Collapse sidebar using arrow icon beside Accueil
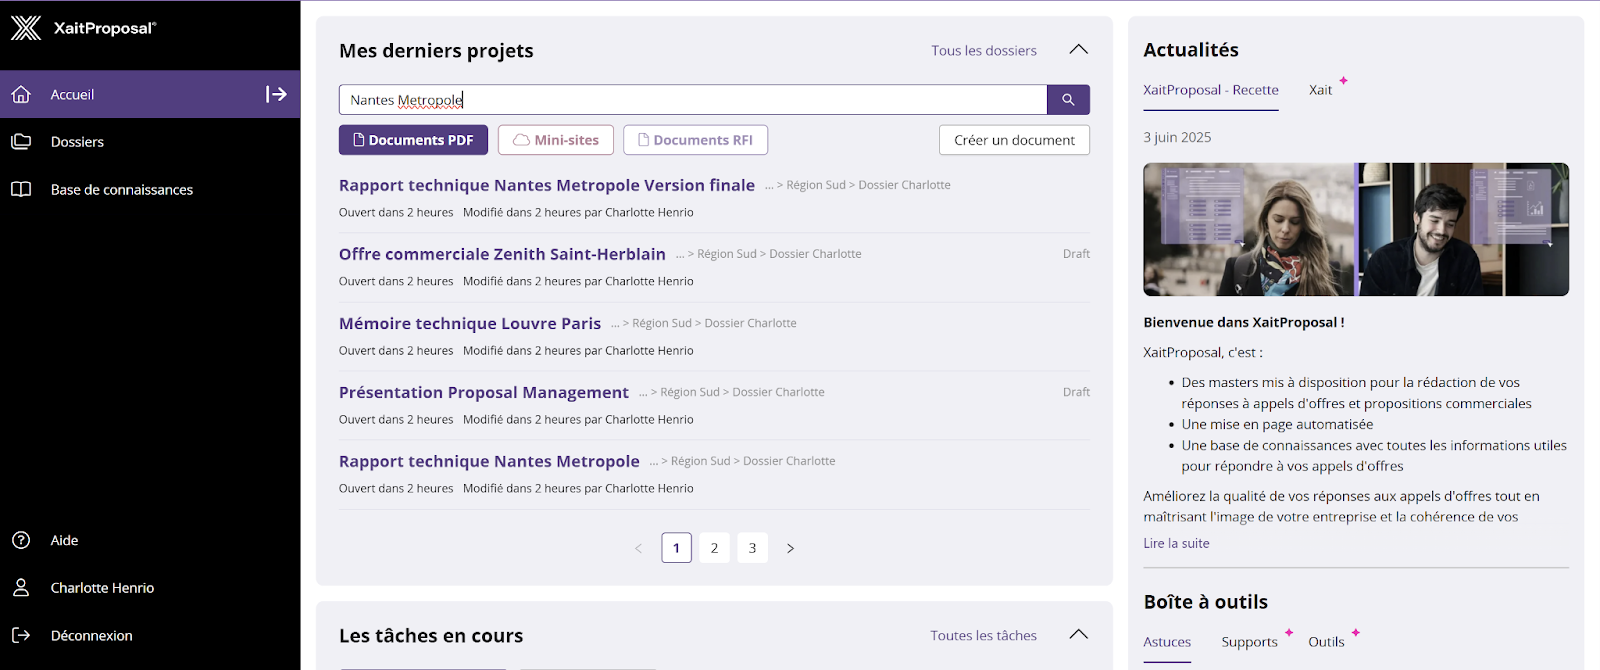1600x670 pixels. tap(276, 94)
